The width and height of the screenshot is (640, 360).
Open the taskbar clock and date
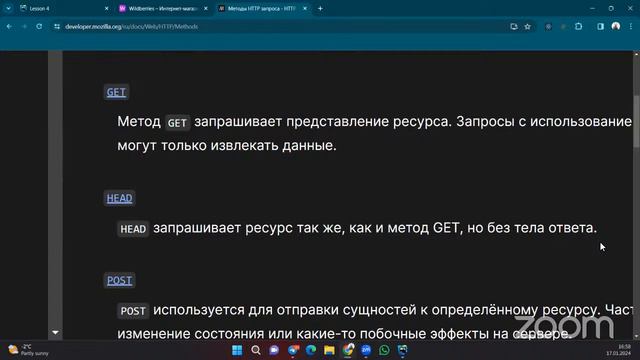tap(619, 350)
